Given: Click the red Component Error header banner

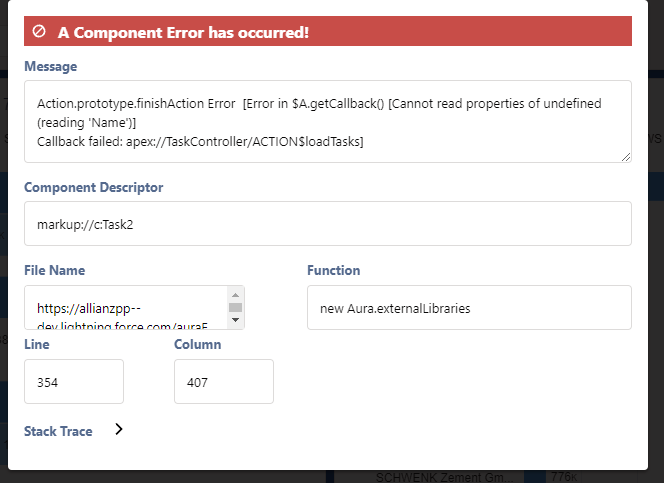Looking at the screenshot, I should point(327,32).
